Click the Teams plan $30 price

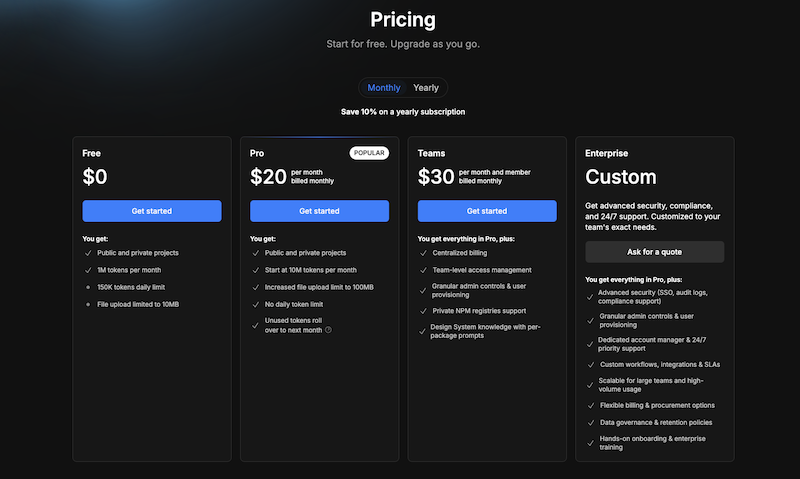pos(436,177)
